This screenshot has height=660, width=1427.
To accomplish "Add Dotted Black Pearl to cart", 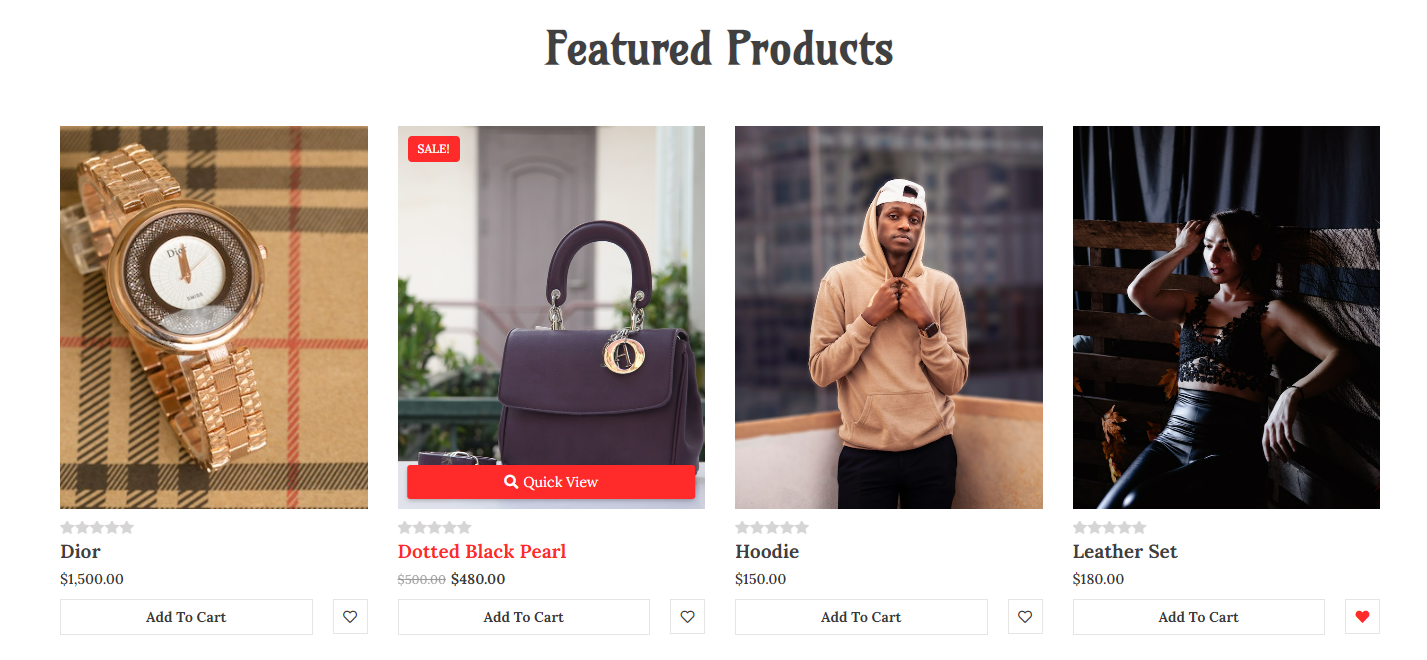I will 524,617.
